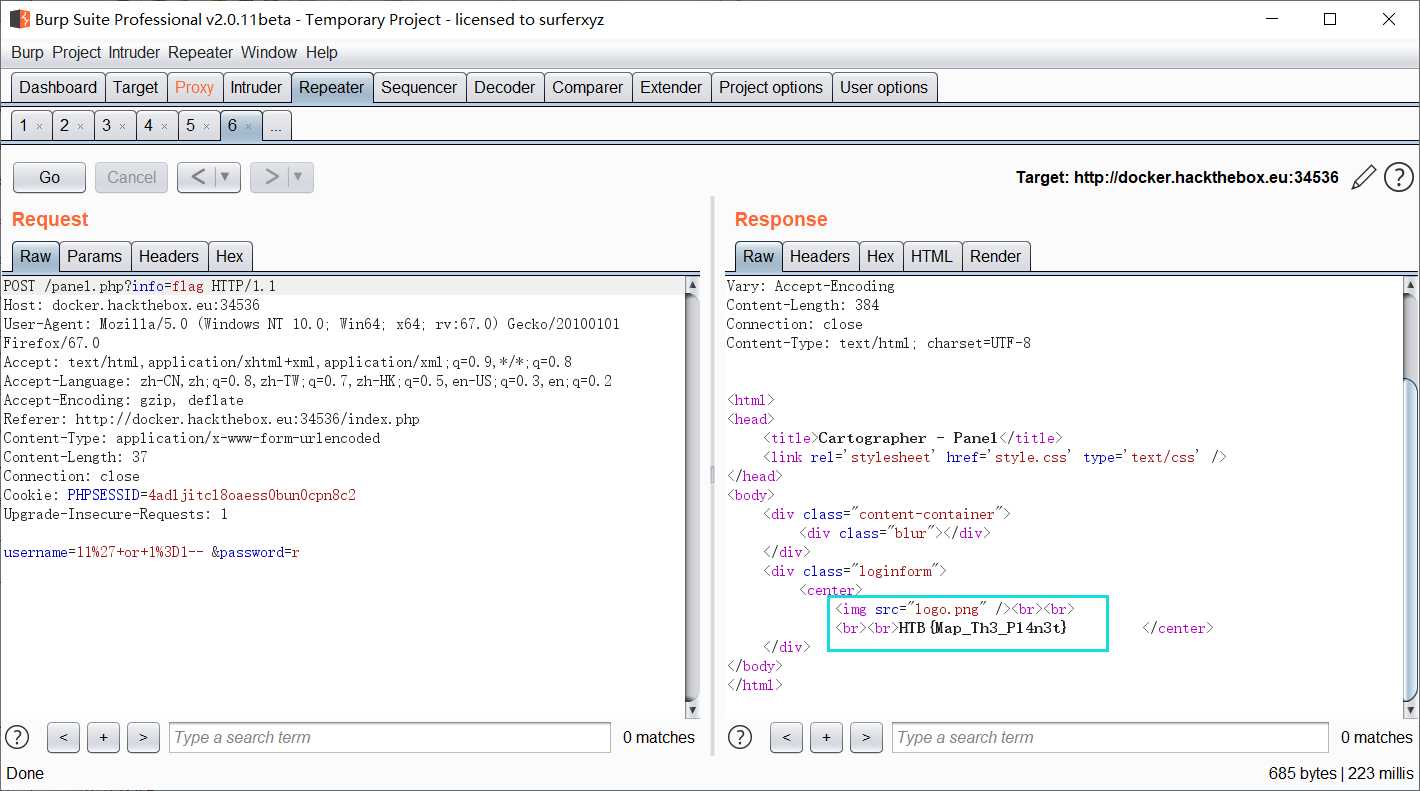1420x791 pixels.
Task: Open the Project menu
Action: click(x=77, y=52)
